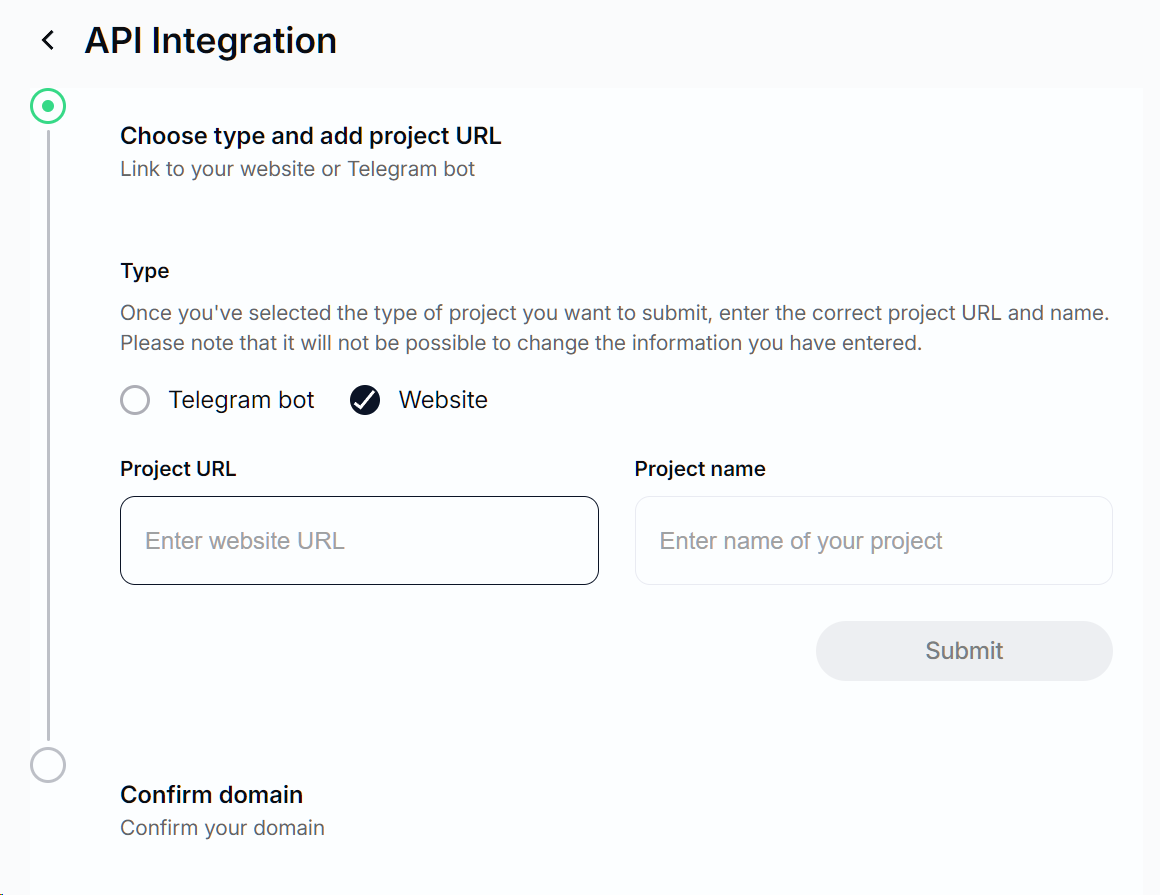Select the Telegram bot radio button
The image size is (1160, 895).
pos(135,401)
